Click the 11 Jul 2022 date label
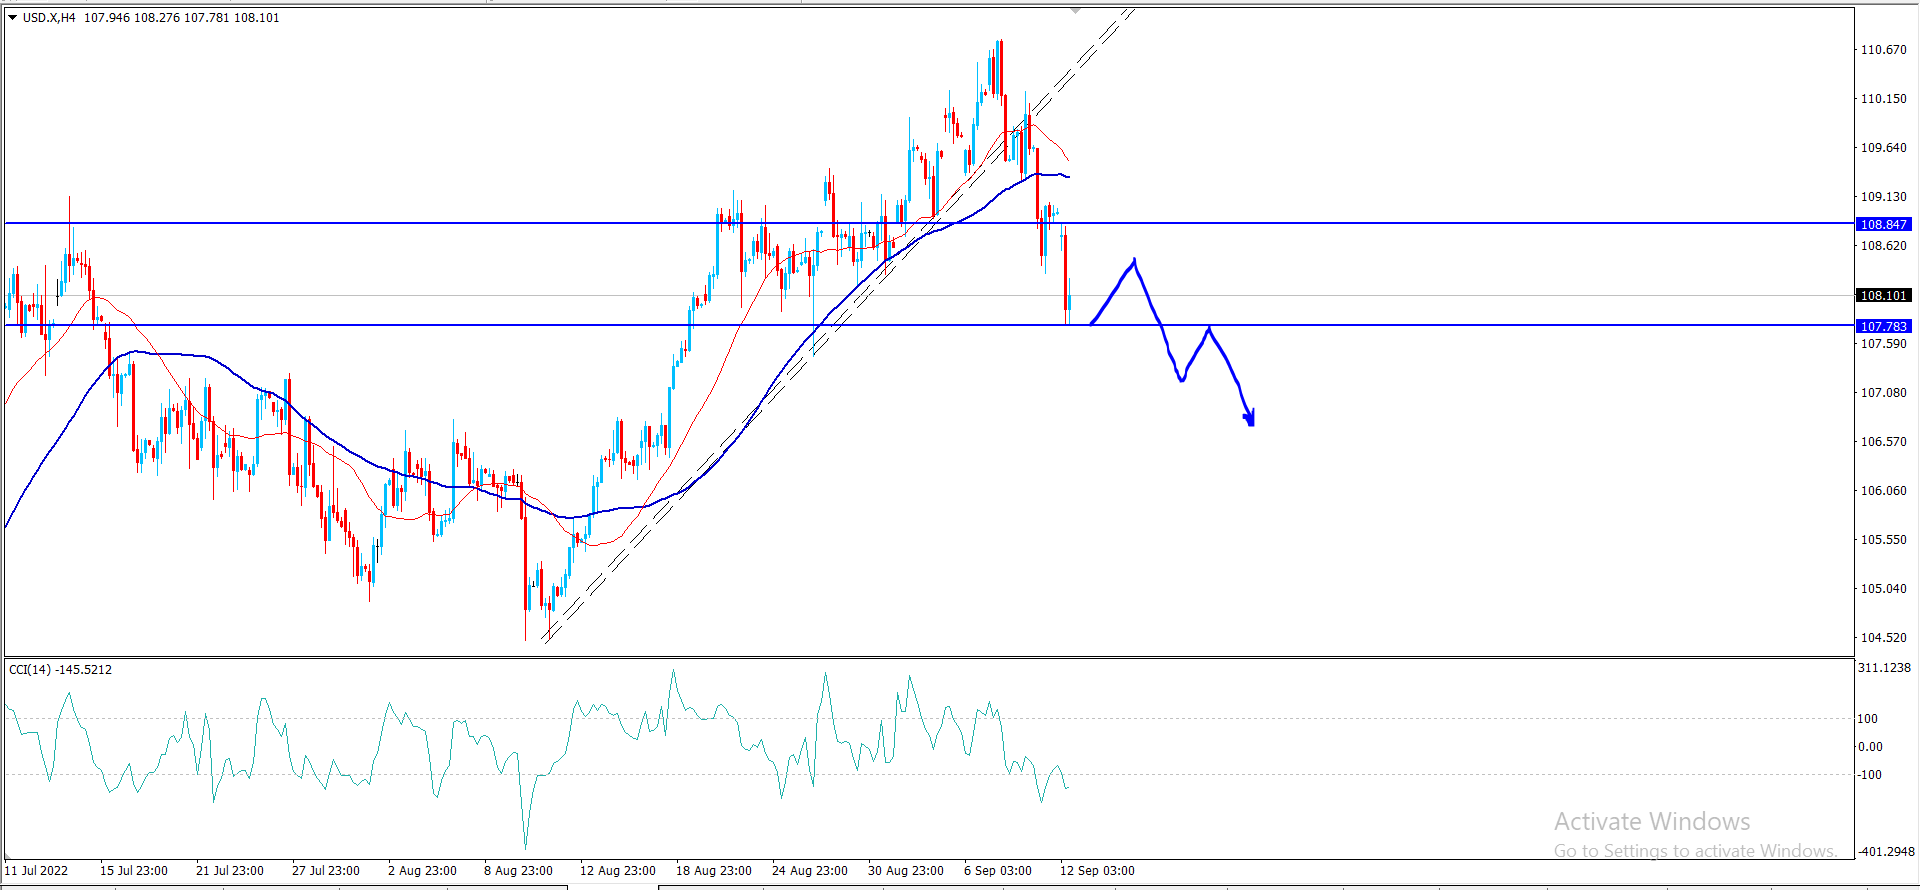This screenshot has width=1920, height=890. tap(37, 871)
